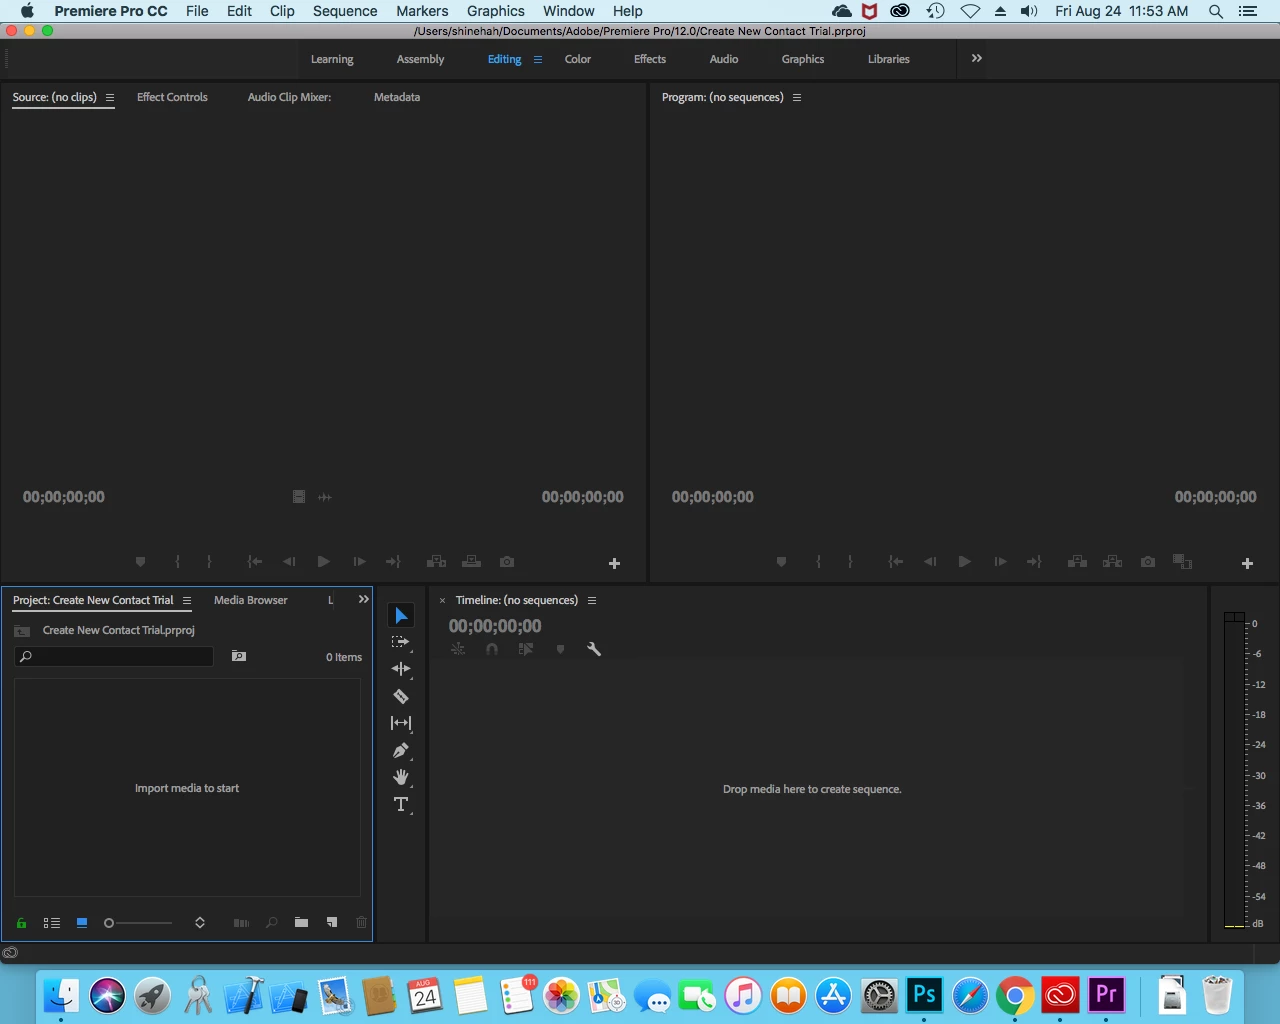This screenshot has width=1280, height=1024.
Task: Switch to the Color workspace
Action: [578, 59]
